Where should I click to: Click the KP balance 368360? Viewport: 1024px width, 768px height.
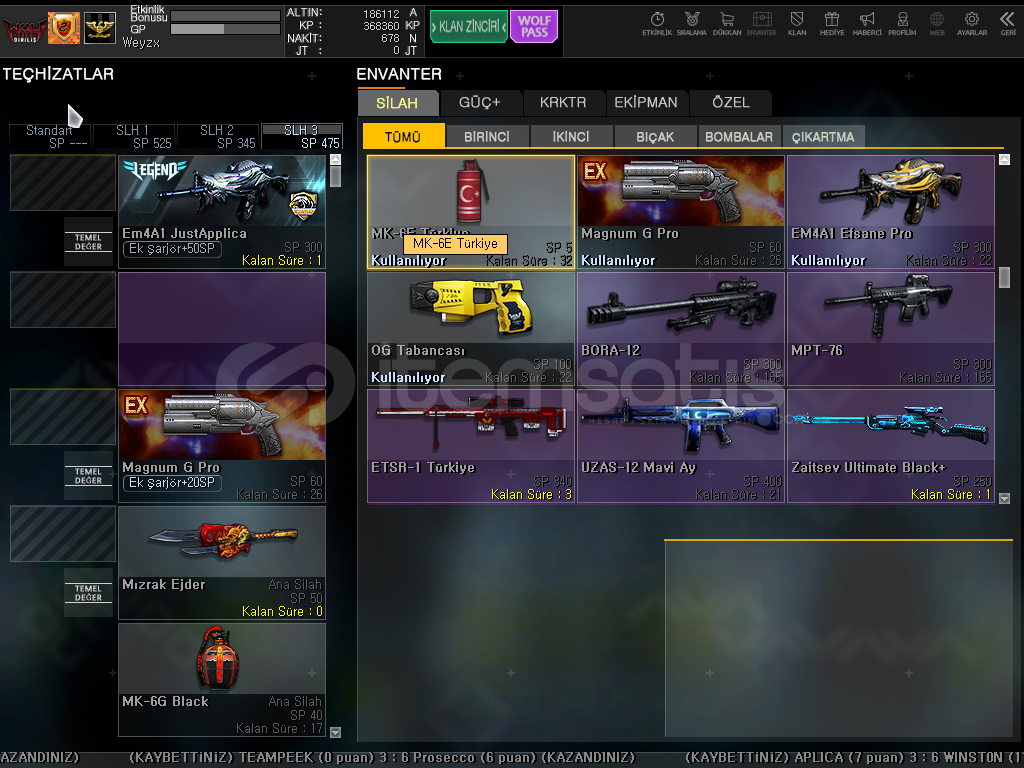(x=381, y=26)
